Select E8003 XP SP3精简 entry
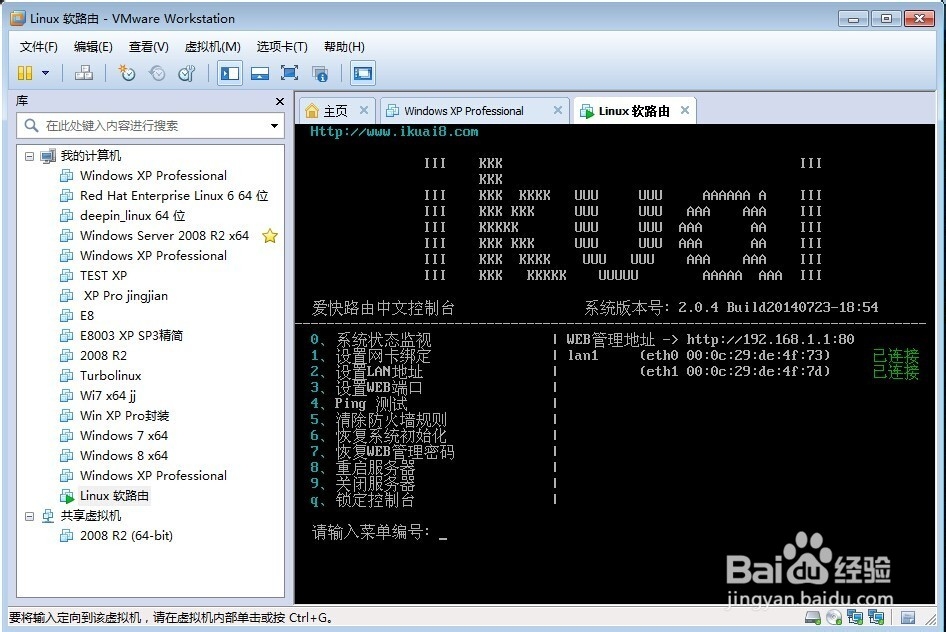Image resolution: width=946 pixels, height=632 pixels. click(131, 335)
